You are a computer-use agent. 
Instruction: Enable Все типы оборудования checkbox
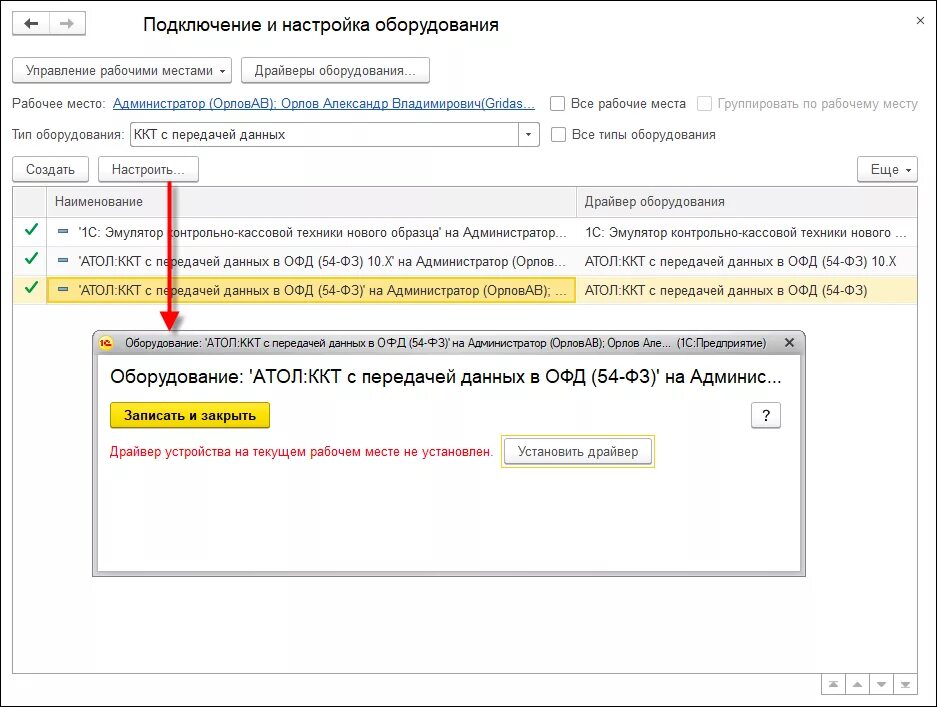[x=558, y=134]
